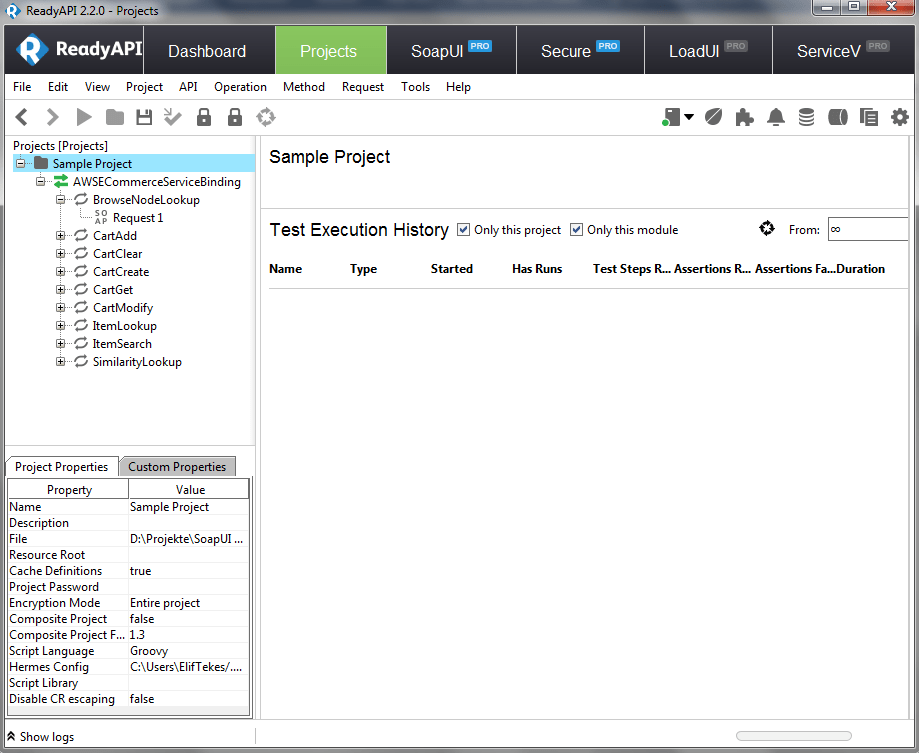This screenshot has height=753, width=919.
Task: Switch to Custom Properties tab
Action: pos(177,467)
